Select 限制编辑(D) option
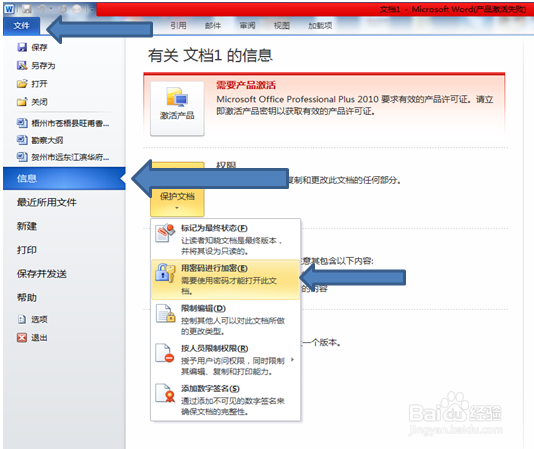Screen dimensions: 534x449 225,320
